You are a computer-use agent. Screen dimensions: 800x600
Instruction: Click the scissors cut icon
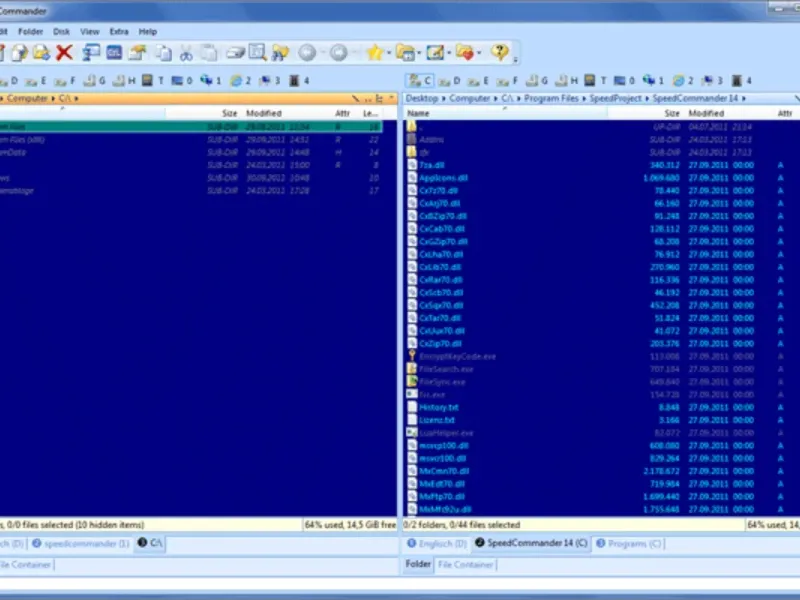click(186, 53)
